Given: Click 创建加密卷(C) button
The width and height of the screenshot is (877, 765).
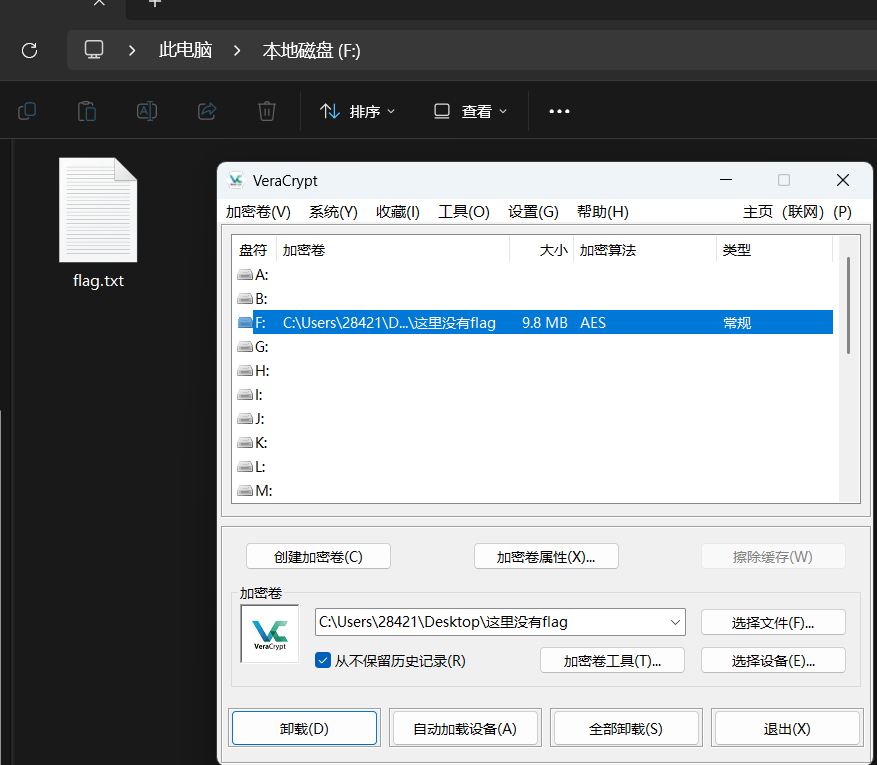Looking at the screenshot, I should pos(318,556).
